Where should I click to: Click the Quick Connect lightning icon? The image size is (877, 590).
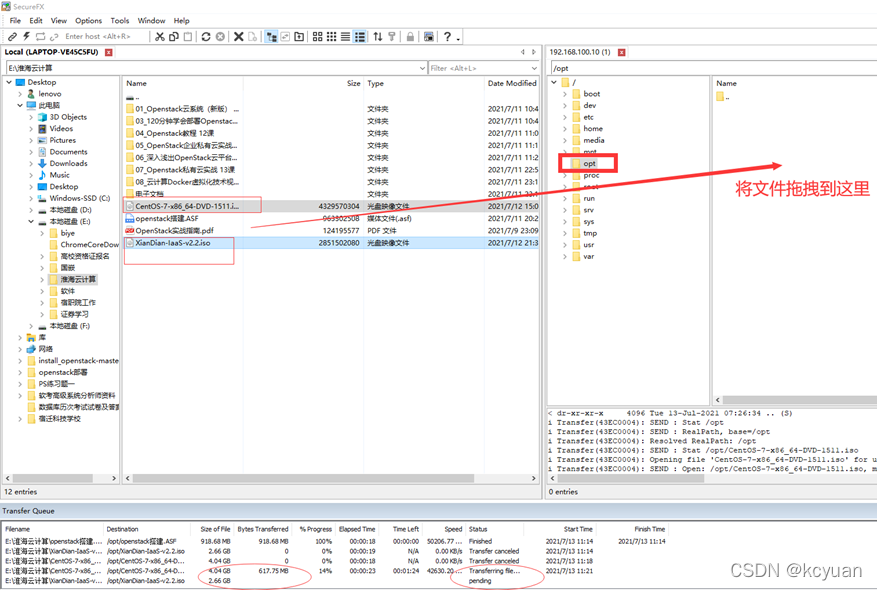tap(26, 36)
